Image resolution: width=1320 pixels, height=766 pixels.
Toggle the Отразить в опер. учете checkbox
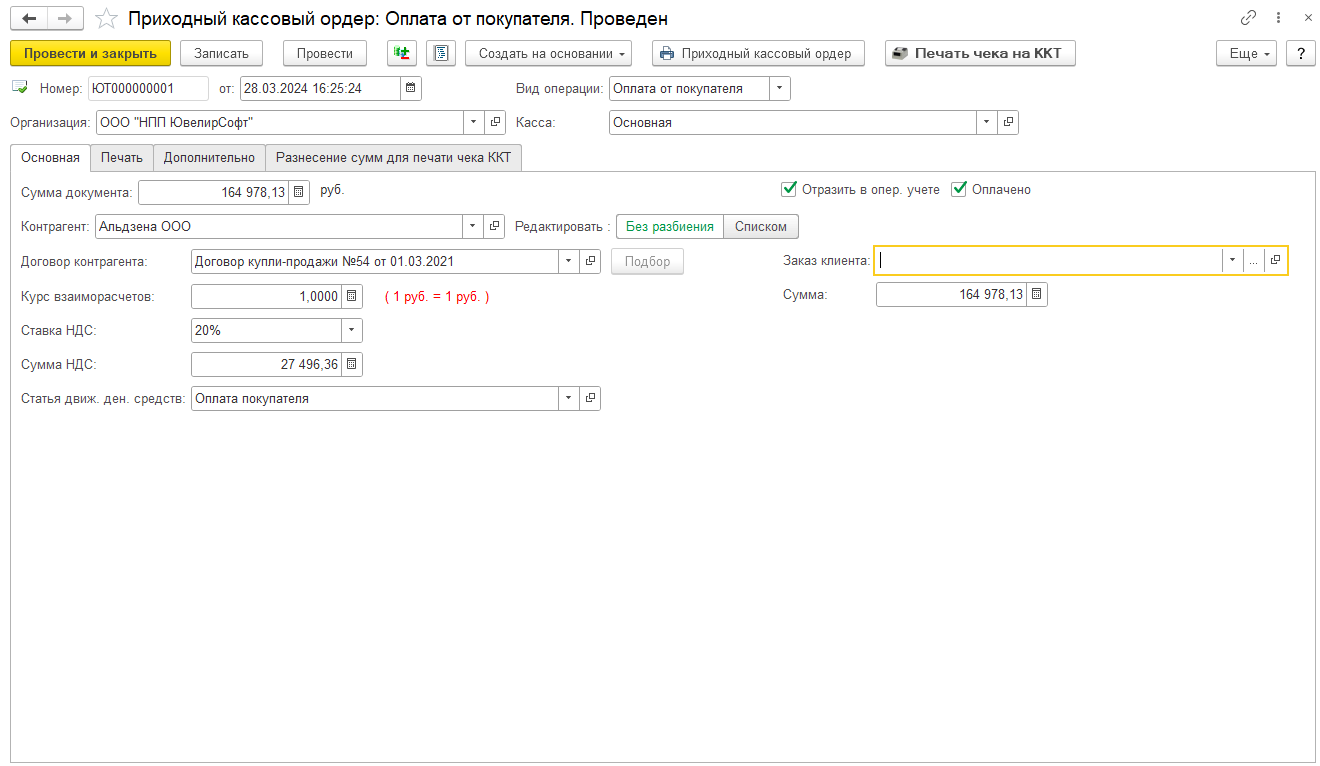(789, 189)
